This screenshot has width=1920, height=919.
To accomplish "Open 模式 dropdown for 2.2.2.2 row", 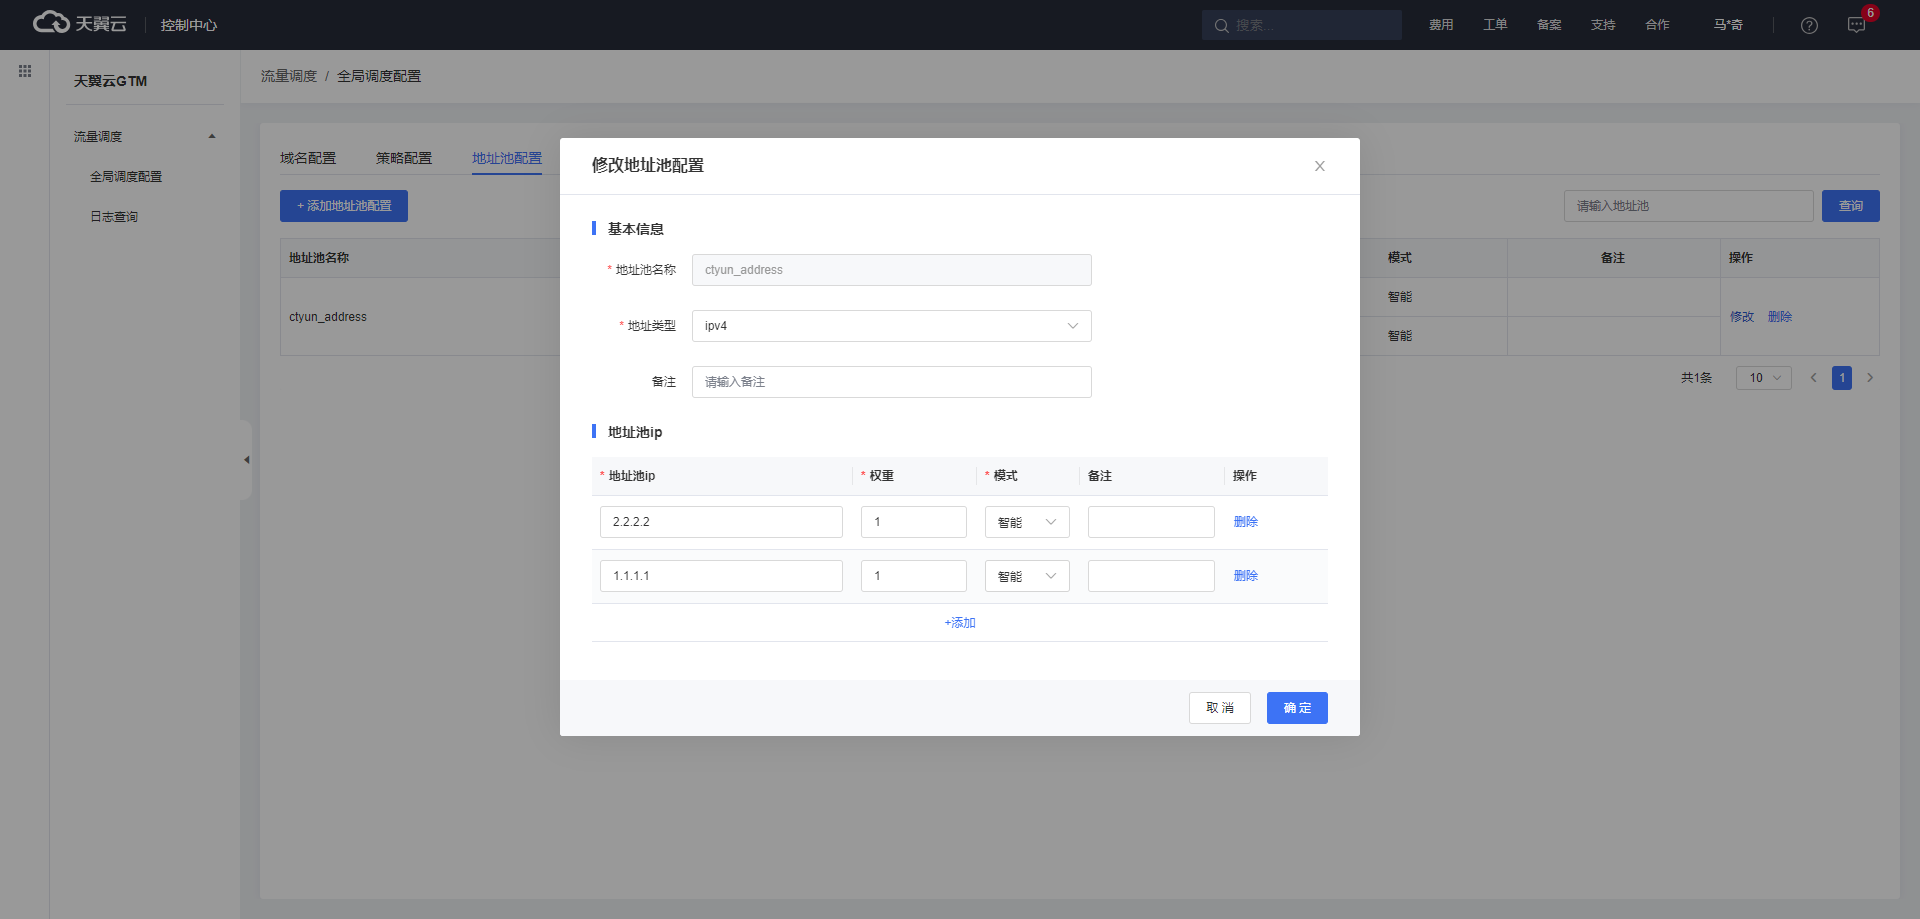I will (x=1027, y=522).
